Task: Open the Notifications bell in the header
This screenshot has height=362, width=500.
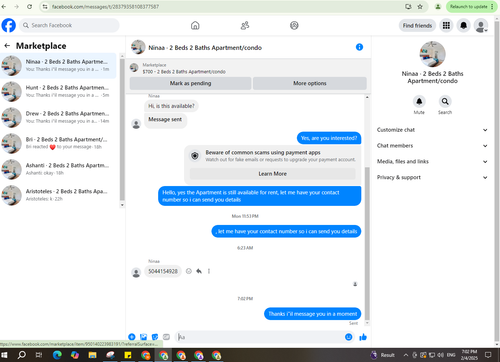Action: 464,25
